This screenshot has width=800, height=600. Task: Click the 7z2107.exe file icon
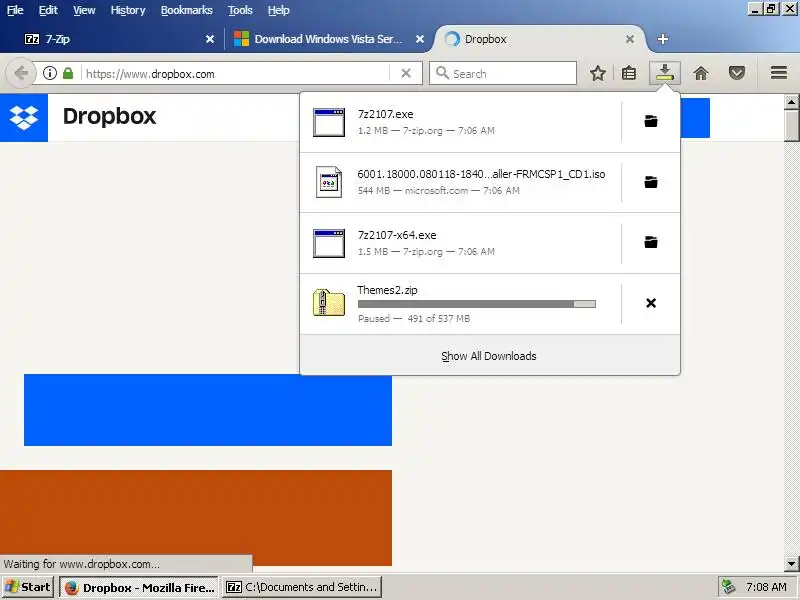[x=329, y=122]
